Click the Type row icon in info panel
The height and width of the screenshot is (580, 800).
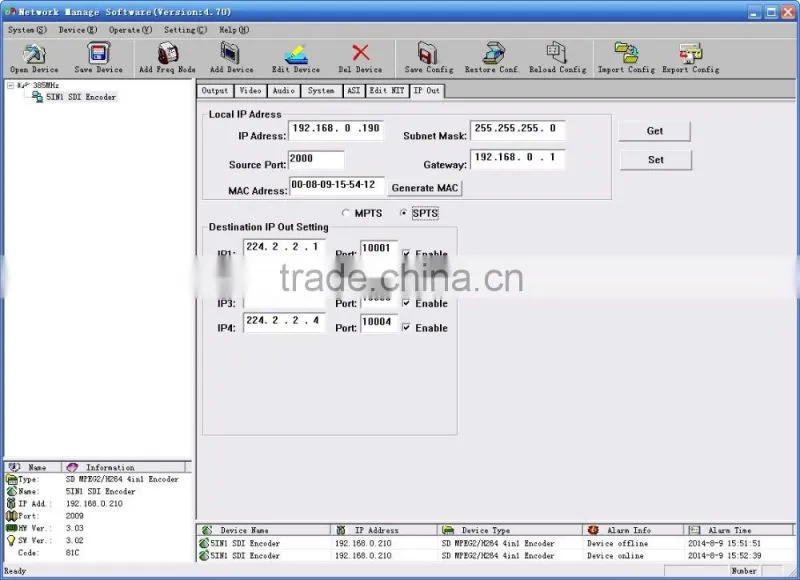11,480
